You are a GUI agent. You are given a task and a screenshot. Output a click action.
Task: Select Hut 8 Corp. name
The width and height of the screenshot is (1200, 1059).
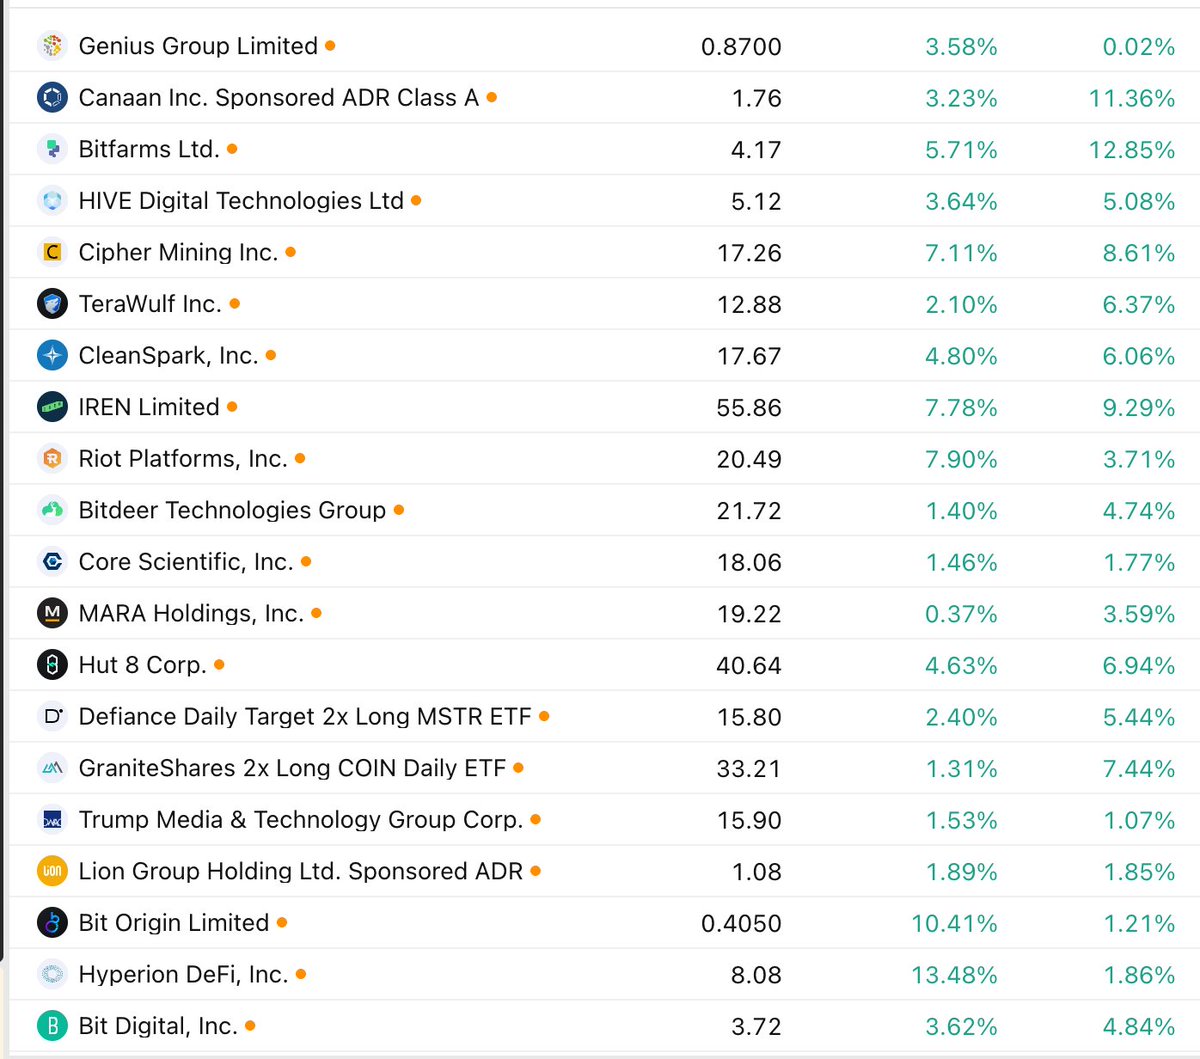tap(142, 665)
